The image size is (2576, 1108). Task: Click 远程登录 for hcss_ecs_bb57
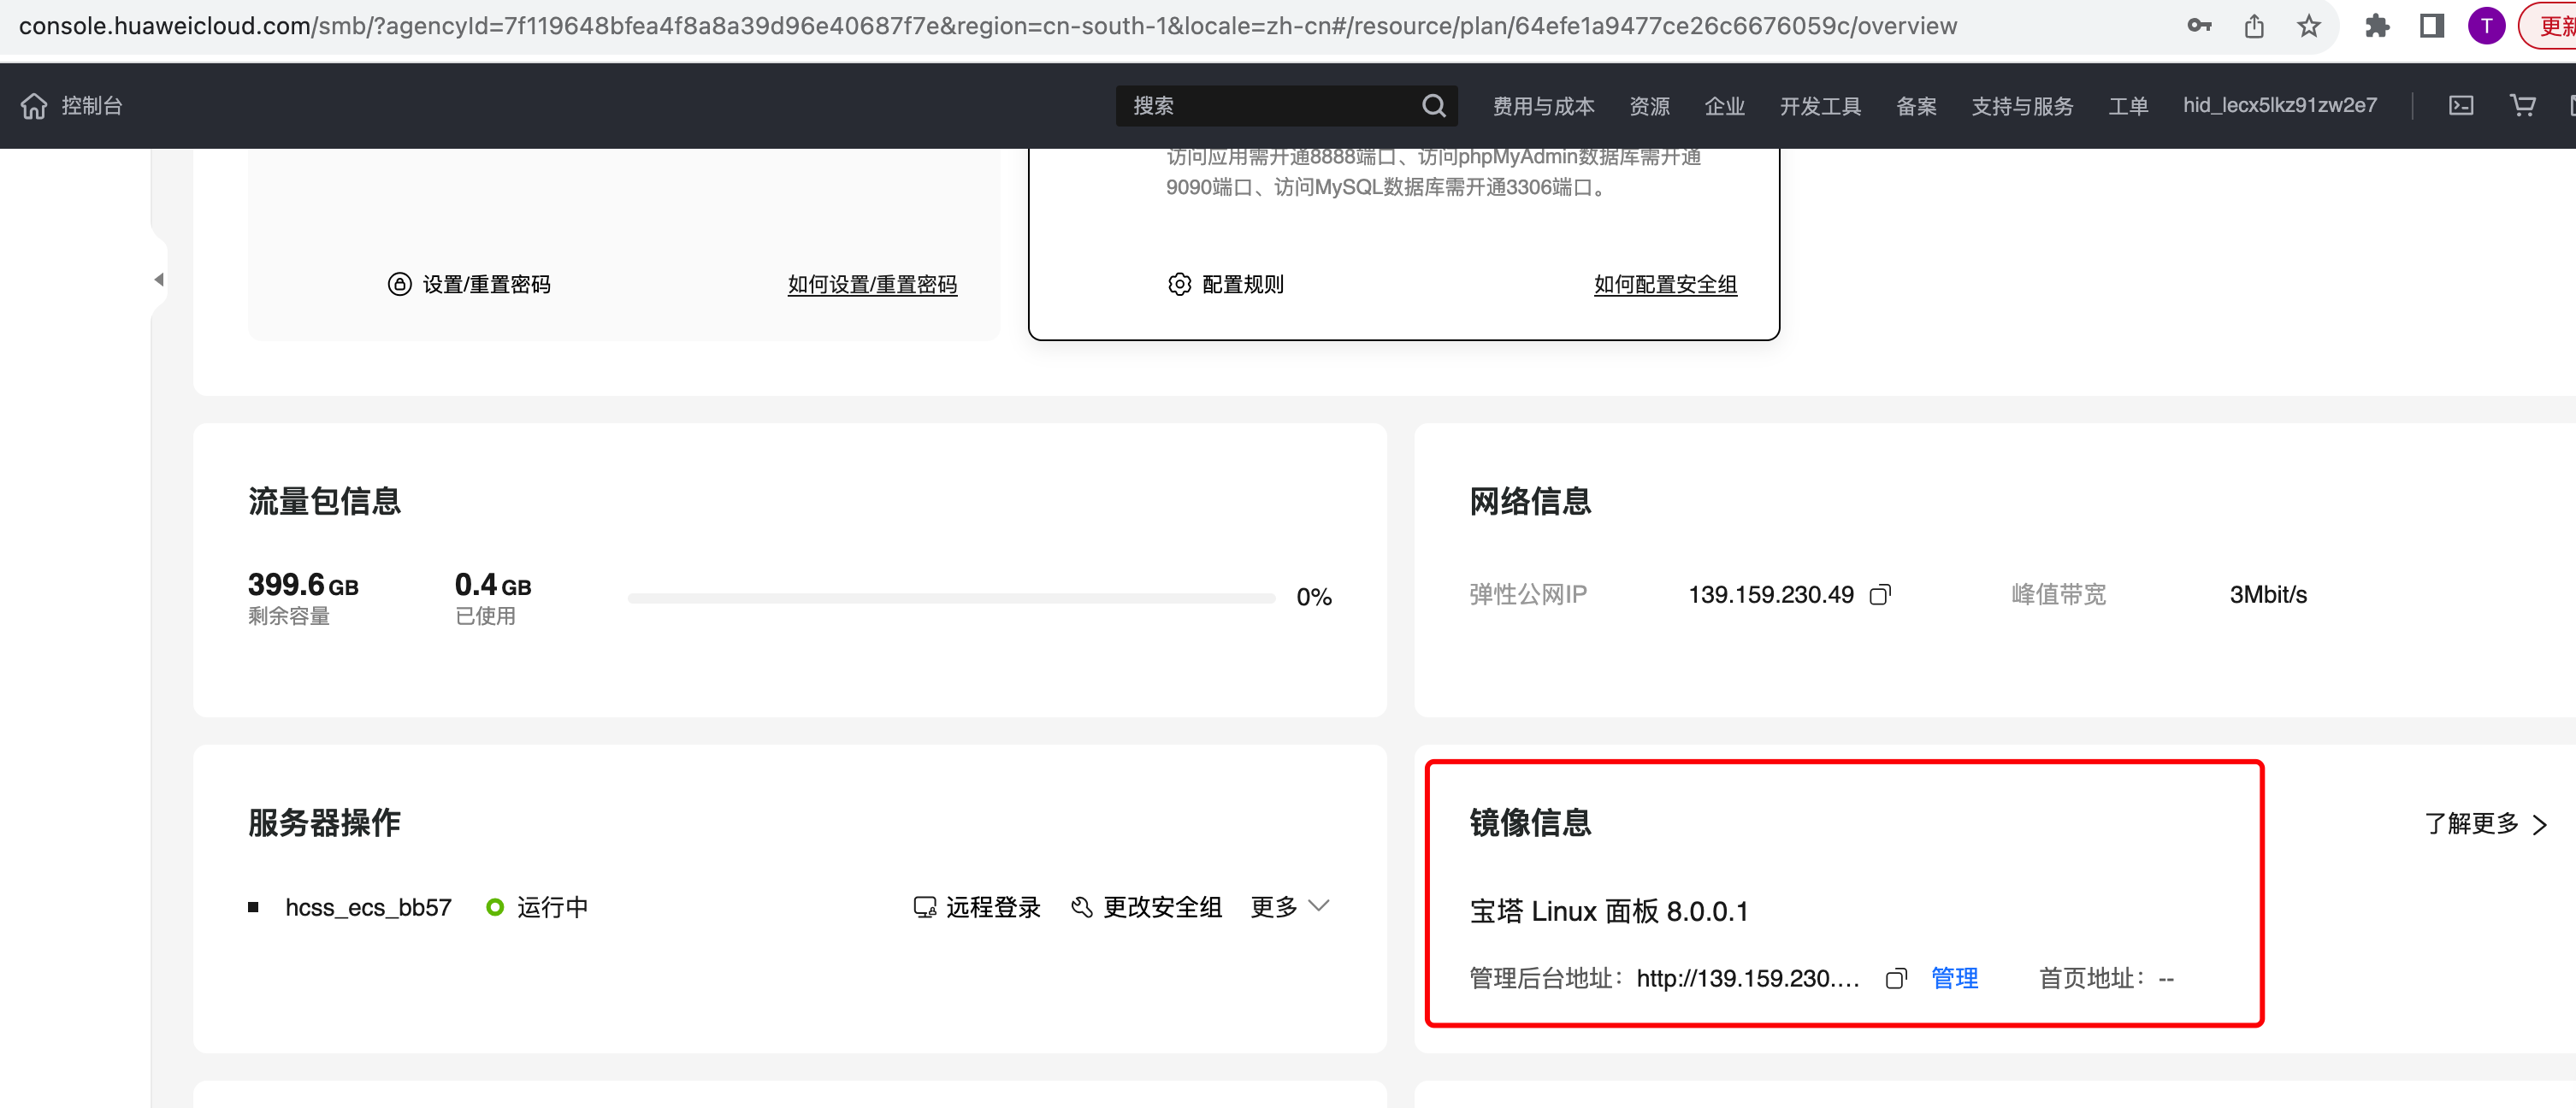pyautogui.click(x=977, y=907)
